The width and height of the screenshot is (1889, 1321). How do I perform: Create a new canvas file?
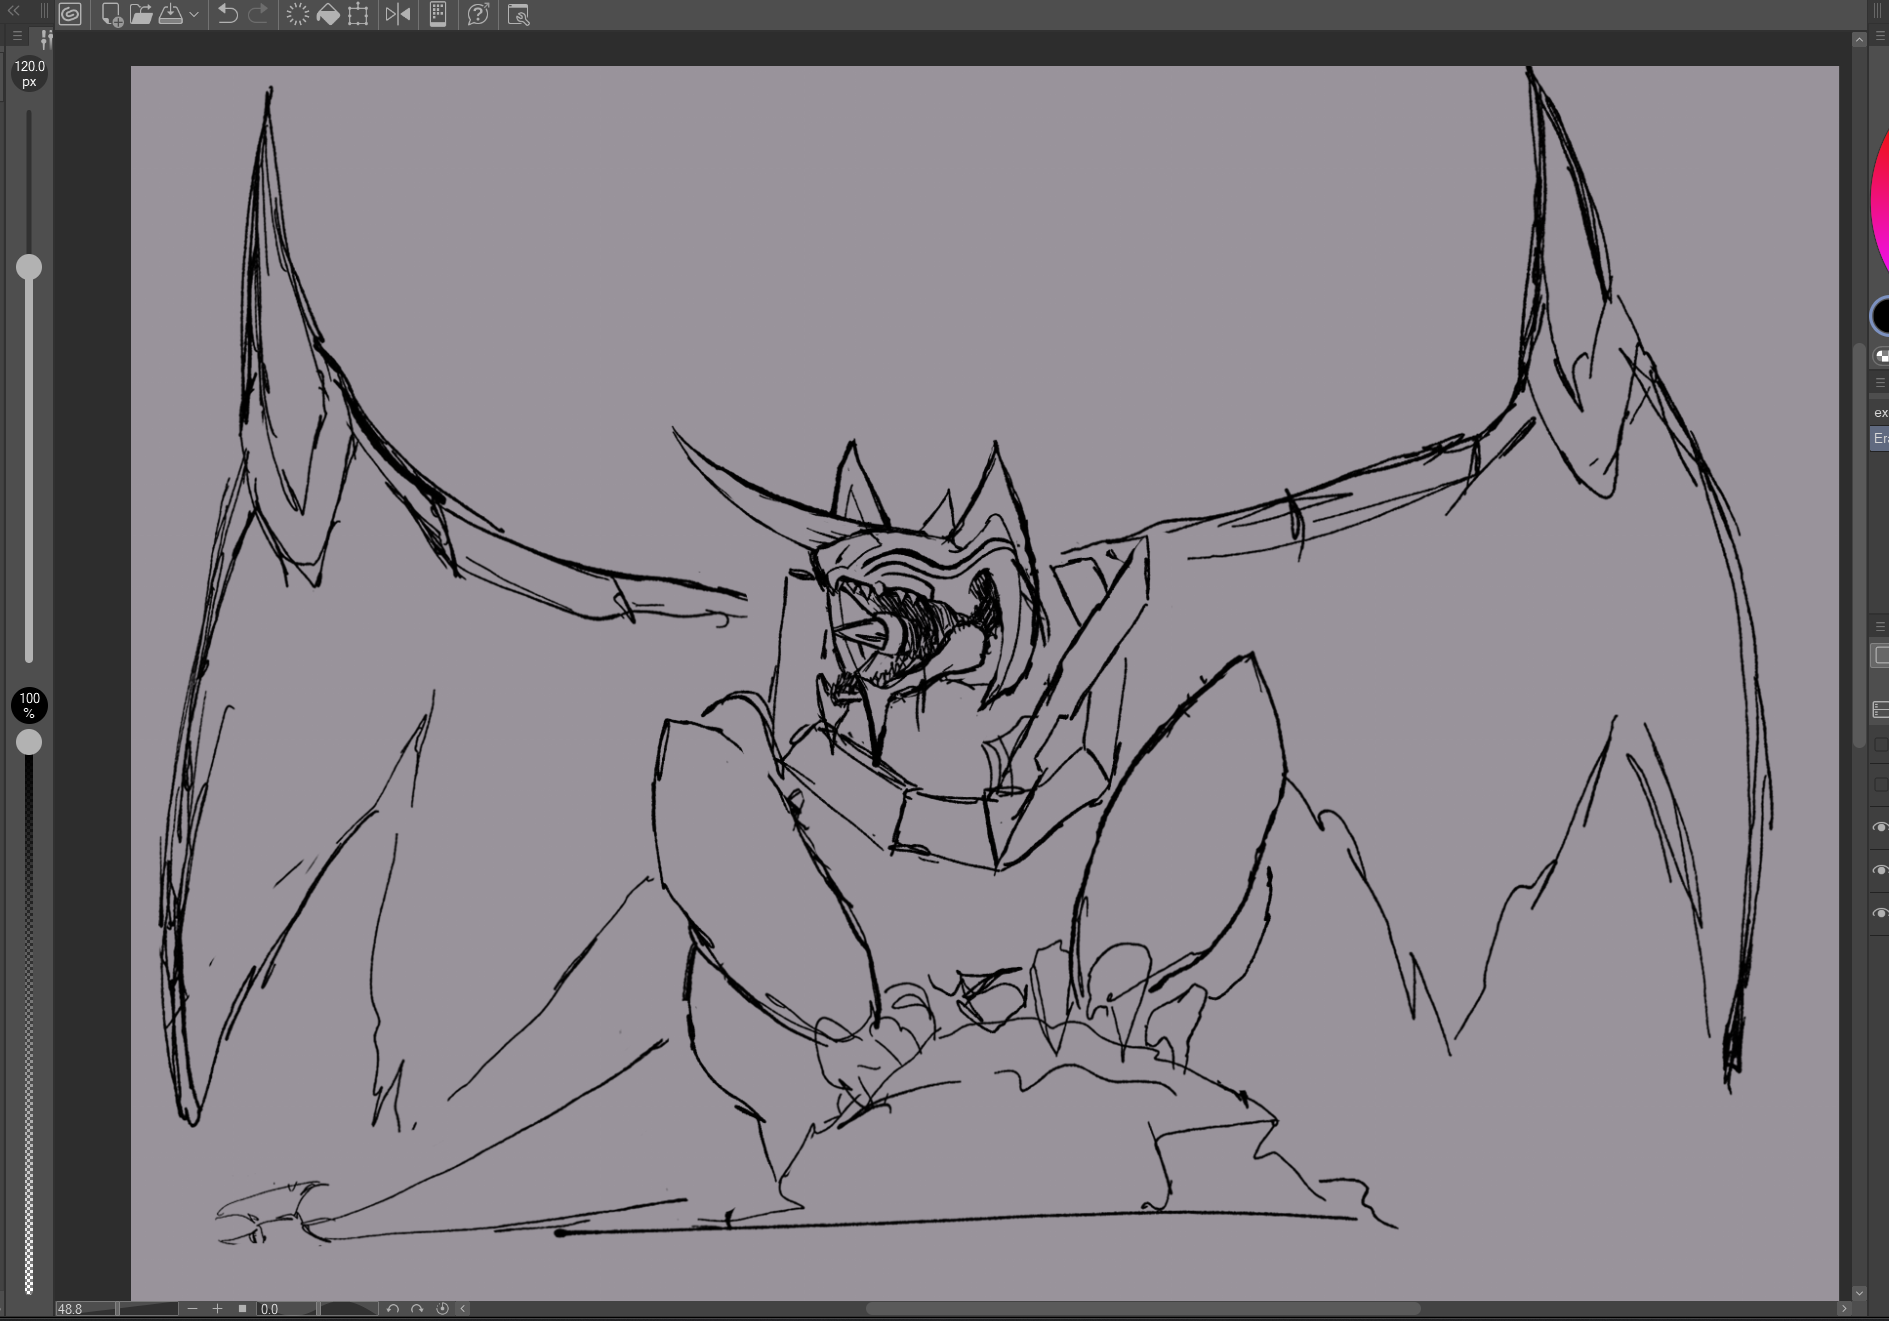pos(112,14)
